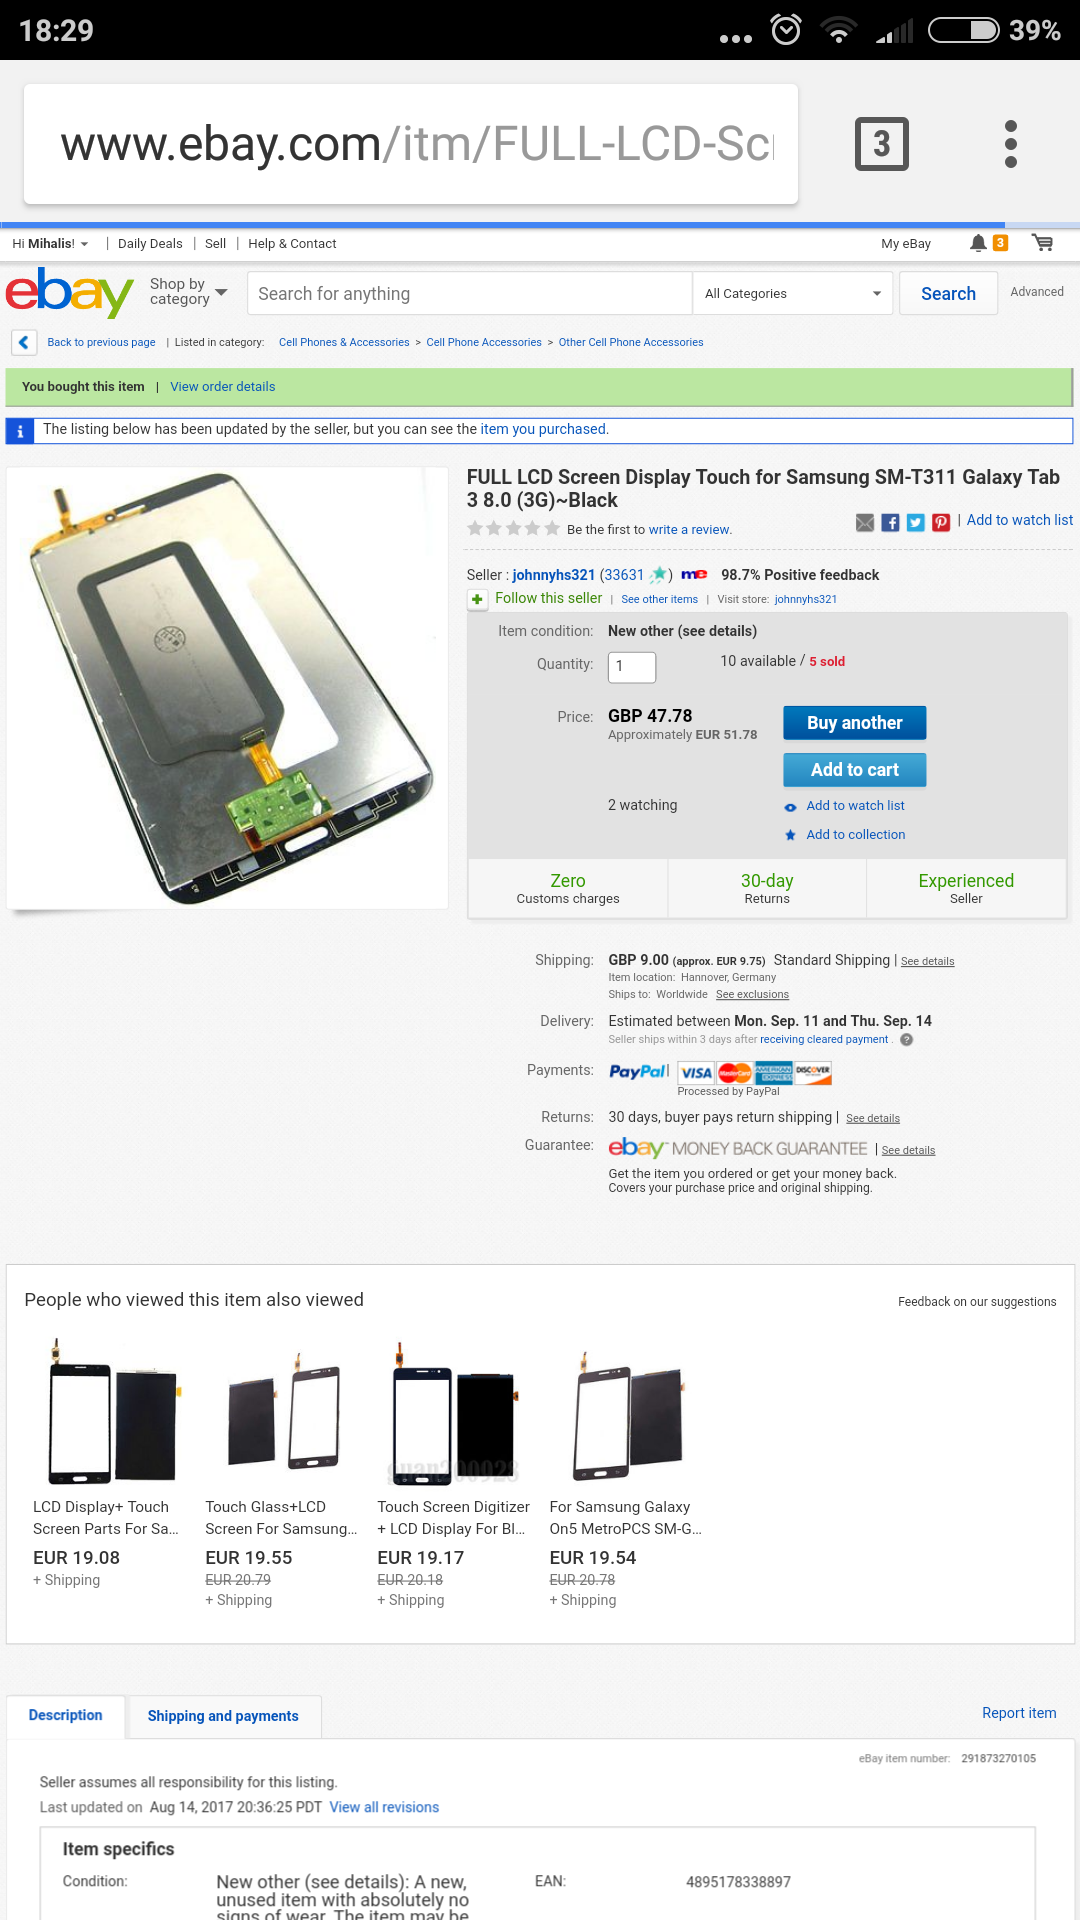Expand the Shop by category dropdown
The width and height of the screenshot is (1080, 1920).
[x=188, y=292]
